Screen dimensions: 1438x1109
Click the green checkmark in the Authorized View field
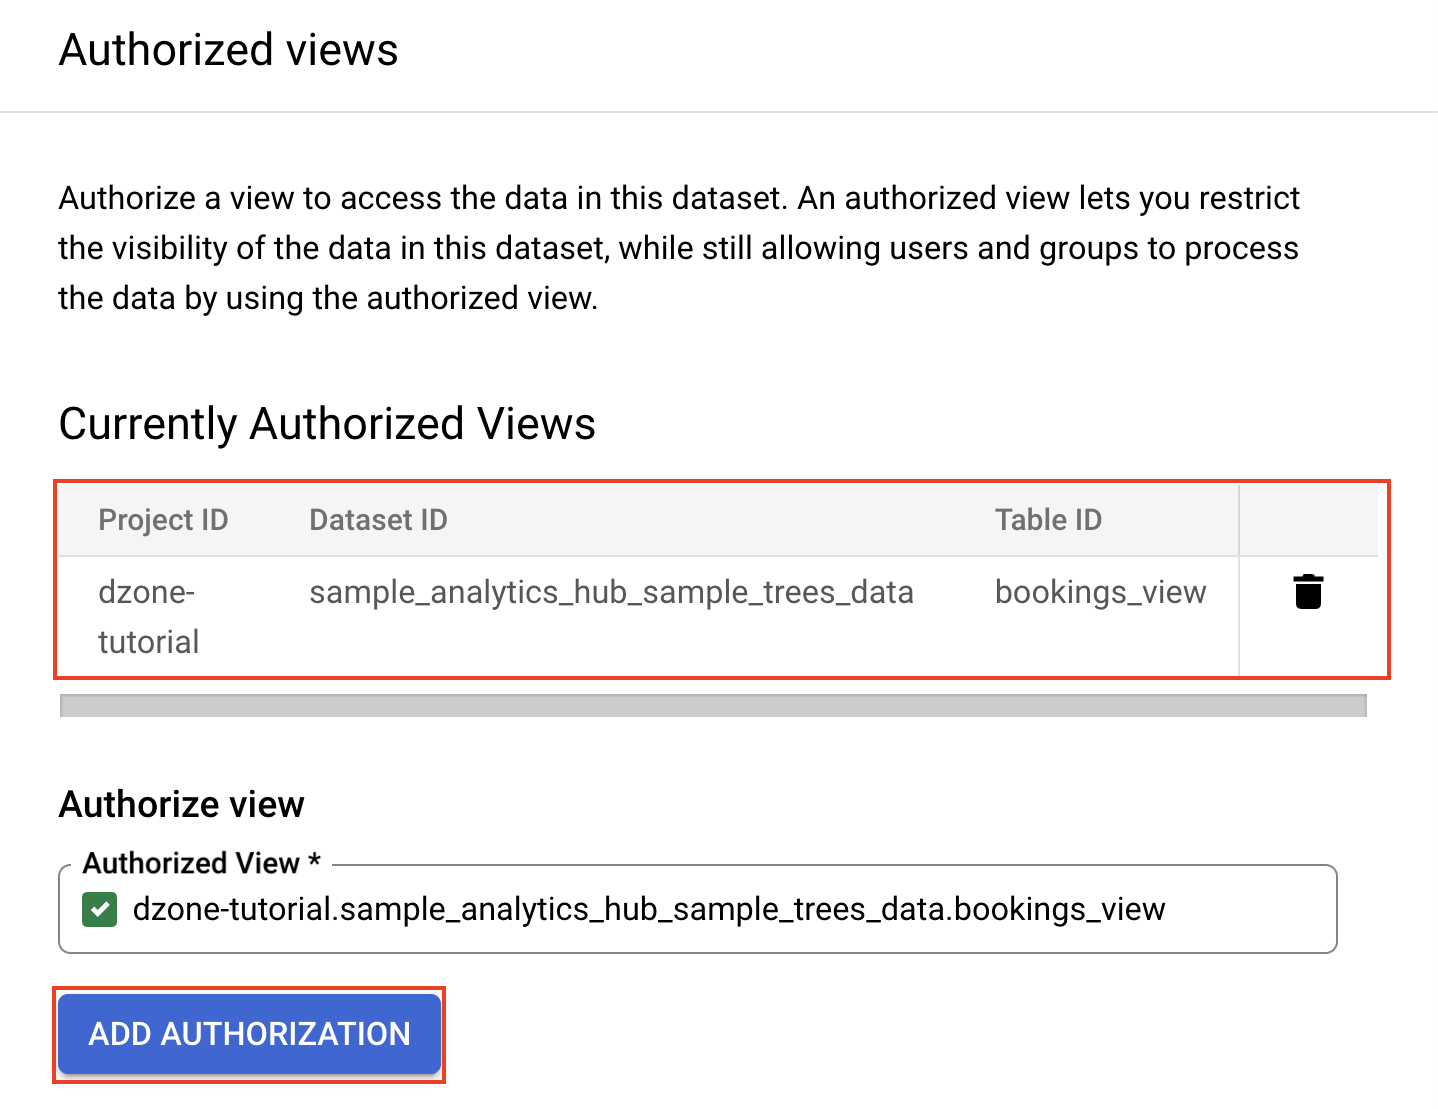pyautogui.click(x=99, y=909)
